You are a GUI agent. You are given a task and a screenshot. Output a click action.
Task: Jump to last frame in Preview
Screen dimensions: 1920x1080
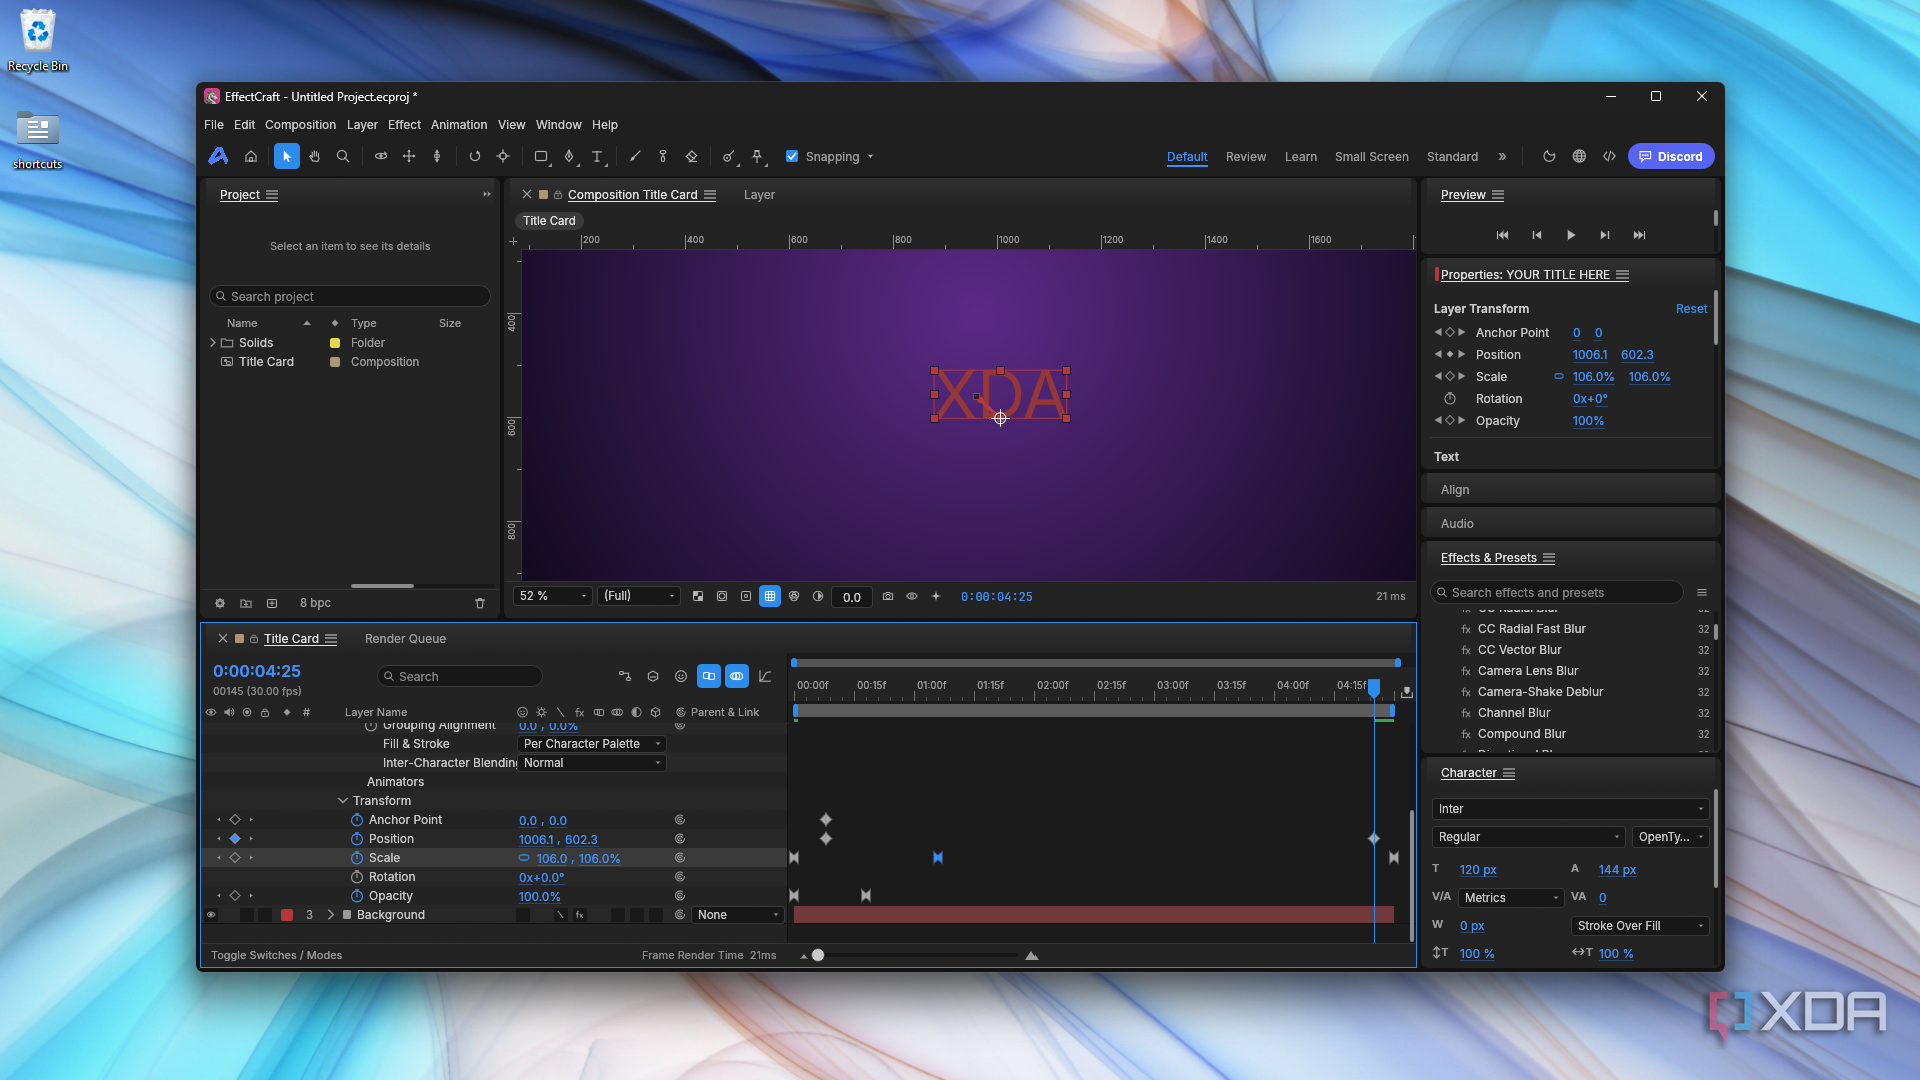(1639, 235)
